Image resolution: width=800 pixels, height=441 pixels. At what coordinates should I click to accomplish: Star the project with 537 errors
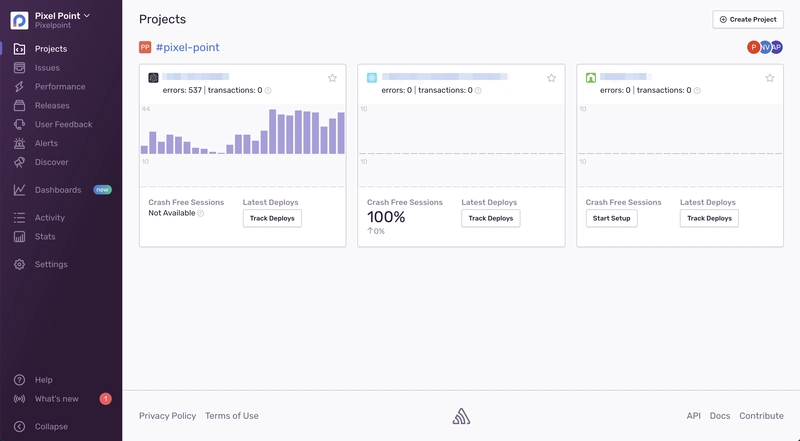click(x=333, y=78)
